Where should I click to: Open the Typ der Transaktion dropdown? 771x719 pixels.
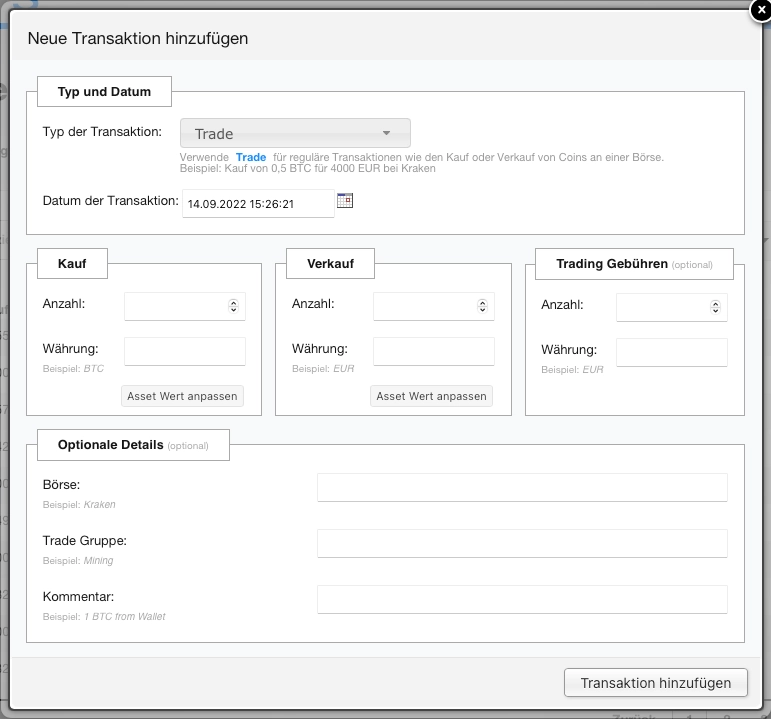[x=295, y=133]
